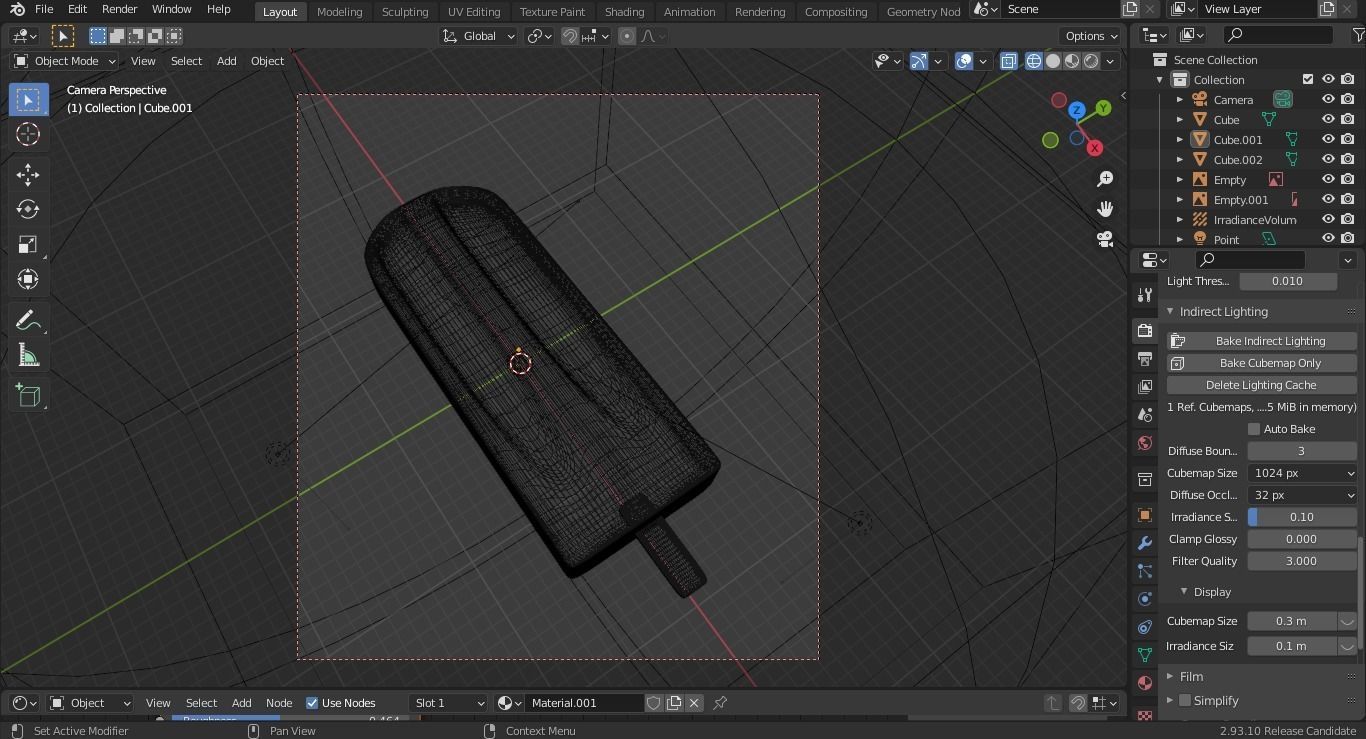The image size is (1366, 739).
Task: Enable the Auto Bake checkbox
Action: (1254, 429)
